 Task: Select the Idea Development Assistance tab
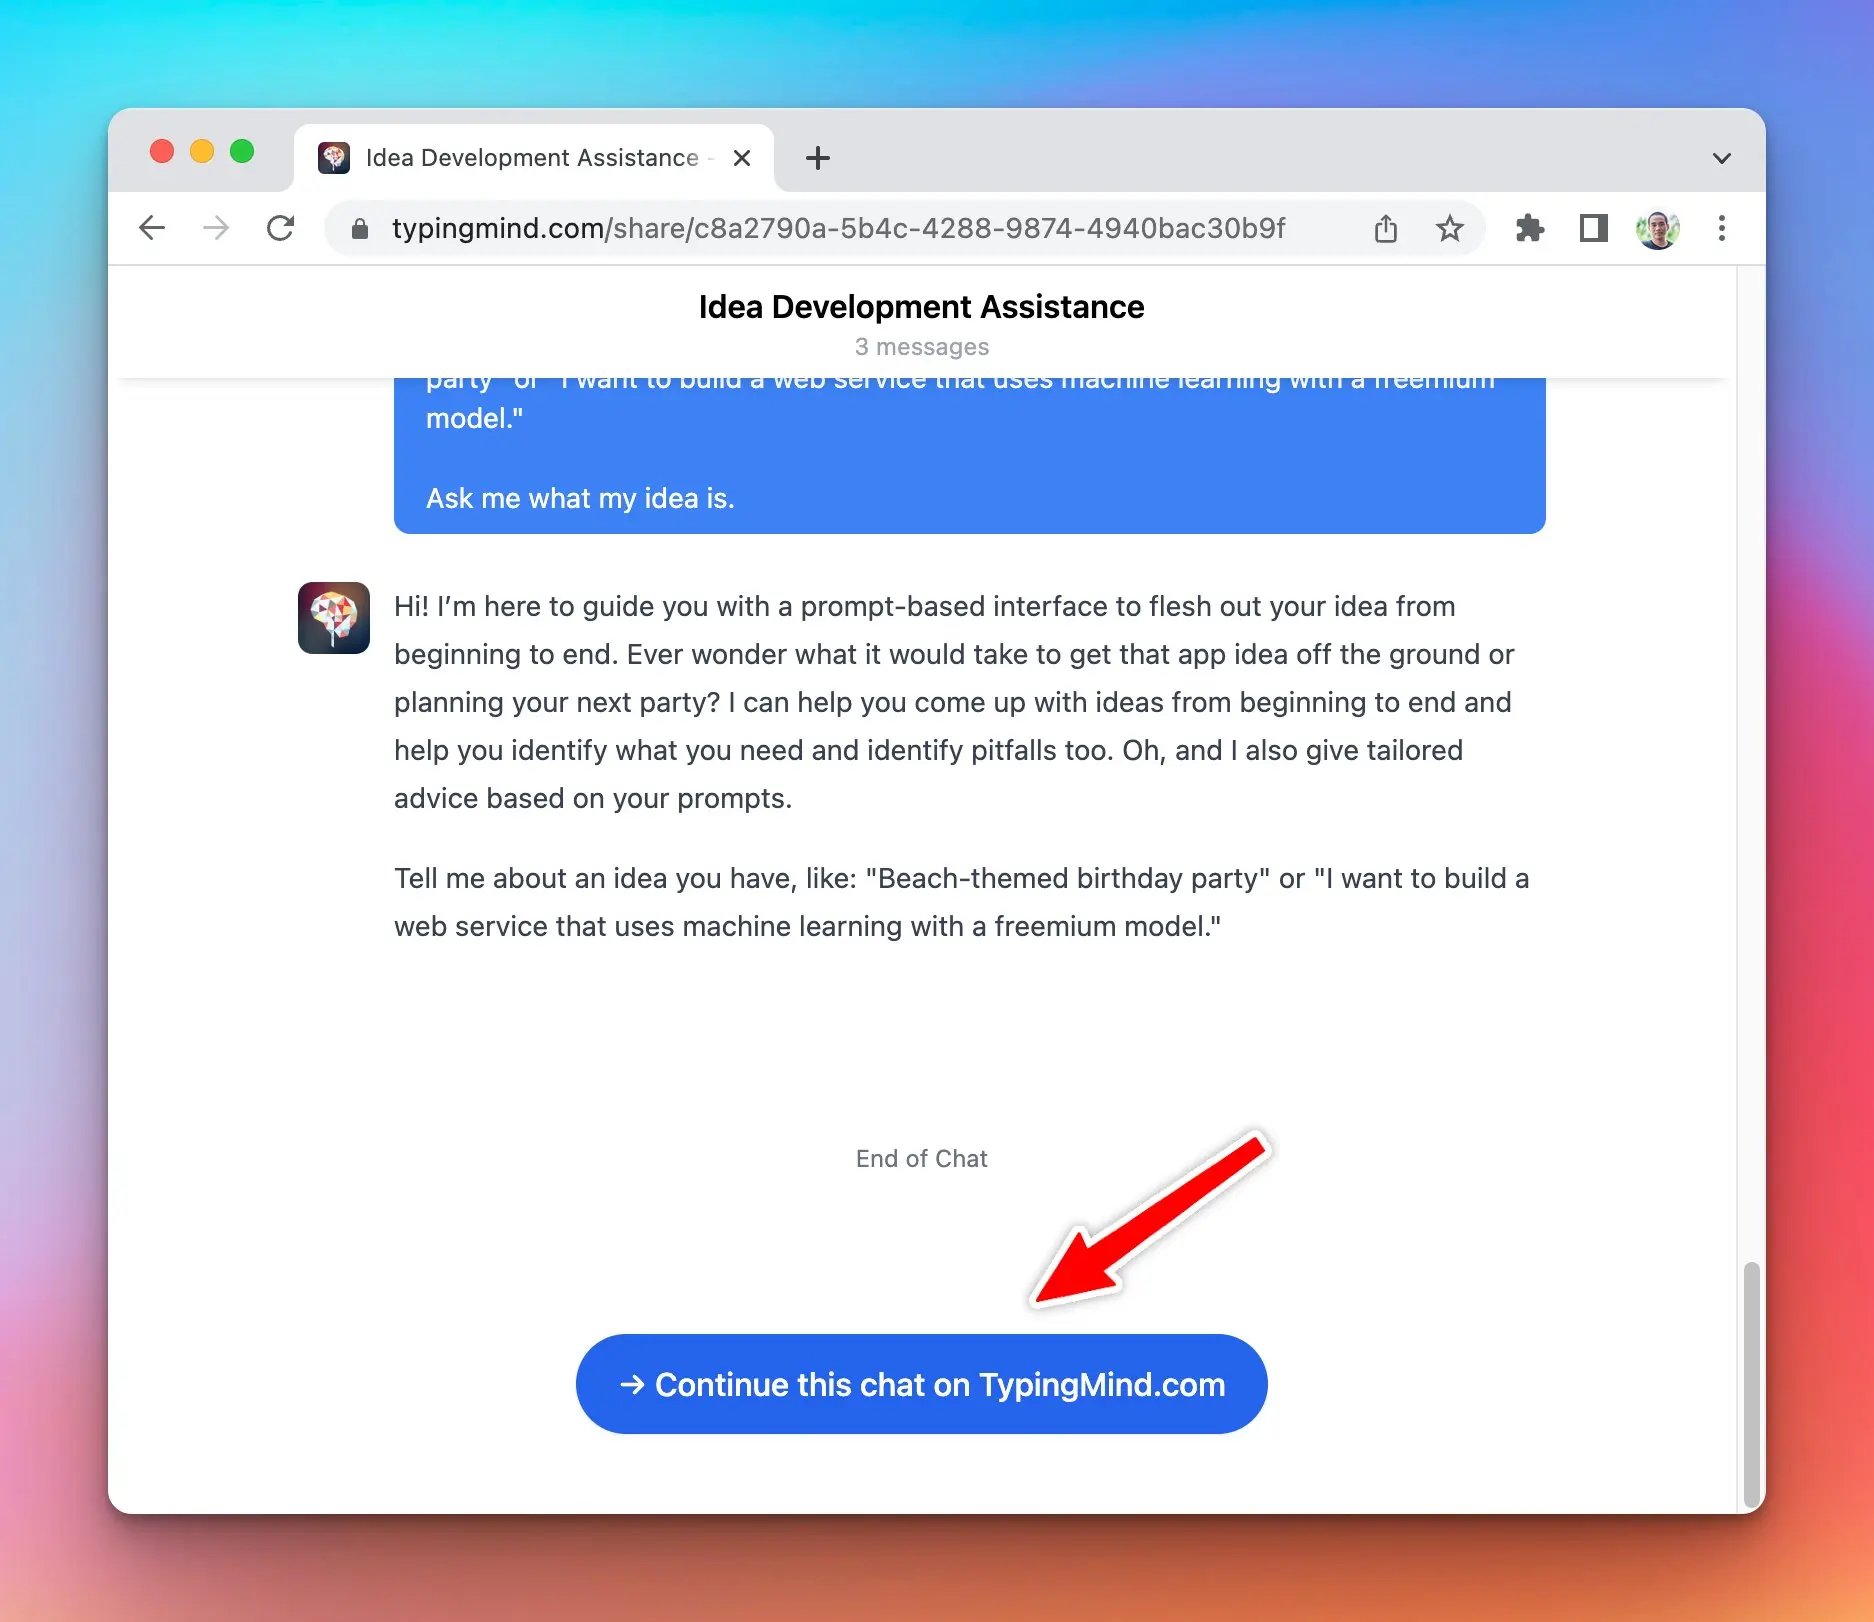534,158
